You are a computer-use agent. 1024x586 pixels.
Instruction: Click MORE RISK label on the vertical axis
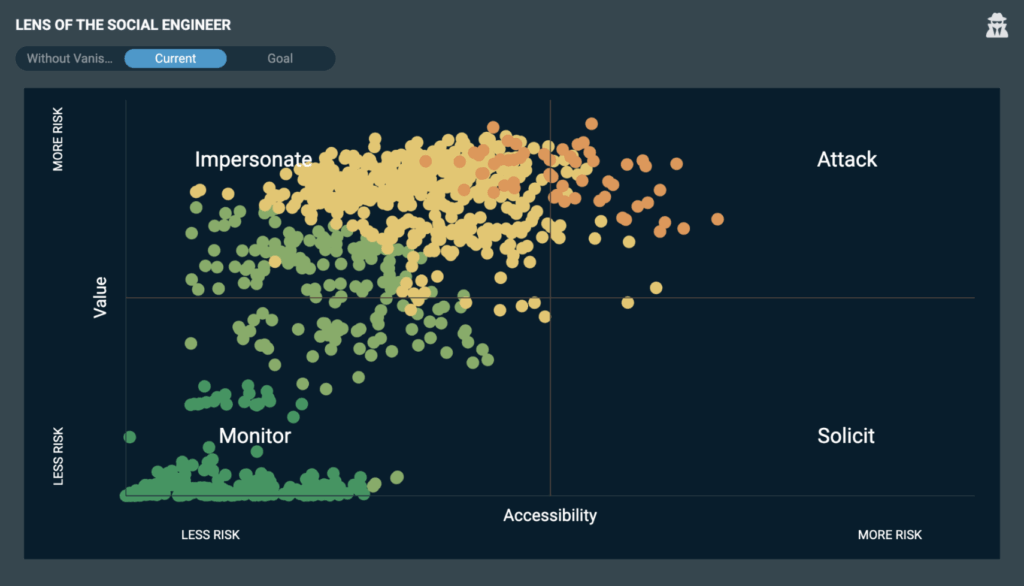click(x=58, y=139)
